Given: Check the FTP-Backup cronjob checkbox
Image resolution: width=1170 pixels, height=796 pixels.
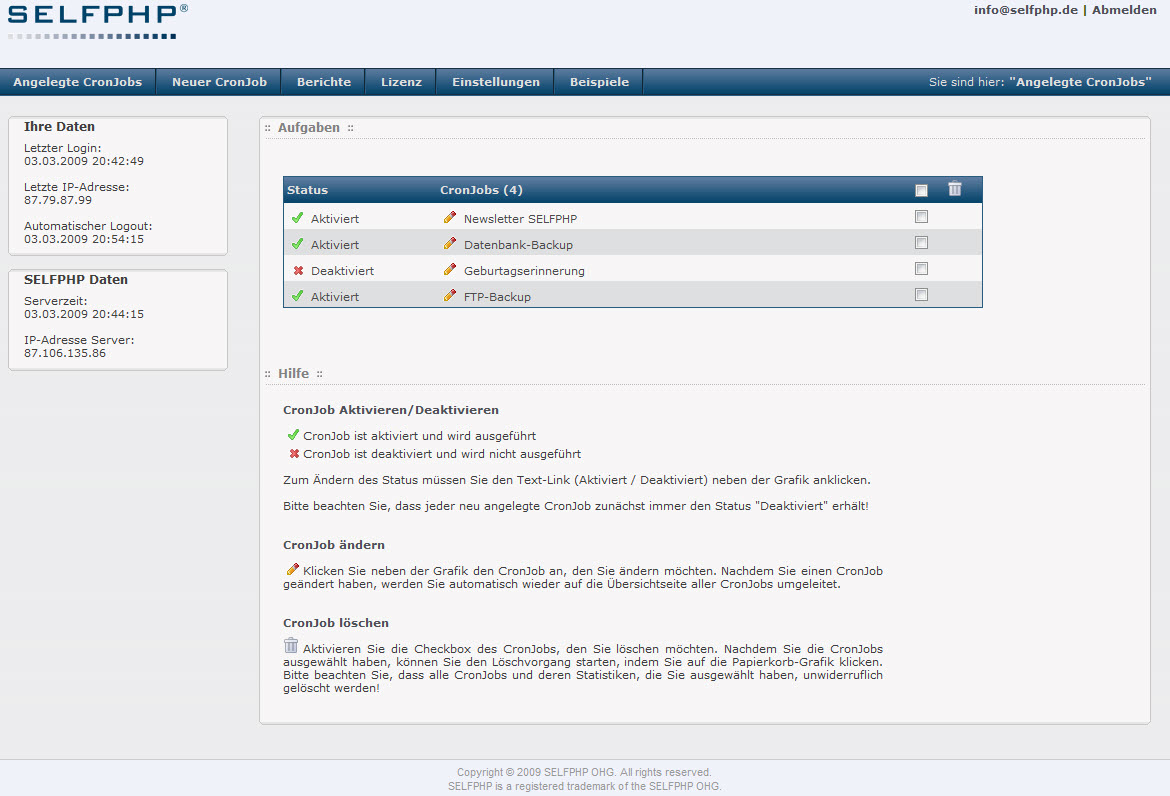Looking at the screenshot, I should [921, 295].
